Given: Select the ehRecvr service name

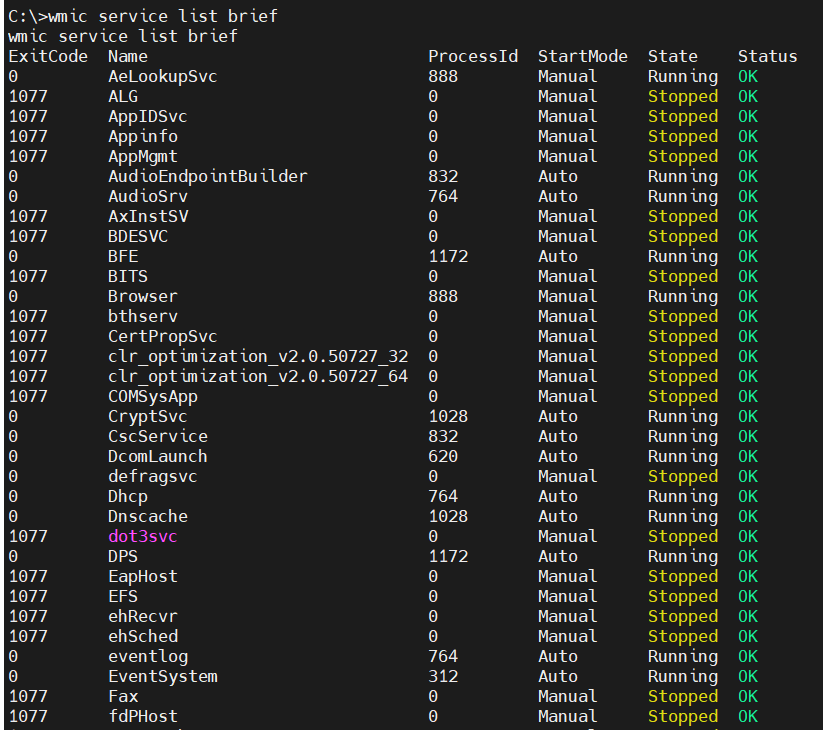Looking at the screenshot, I should [x=143, y=616].
